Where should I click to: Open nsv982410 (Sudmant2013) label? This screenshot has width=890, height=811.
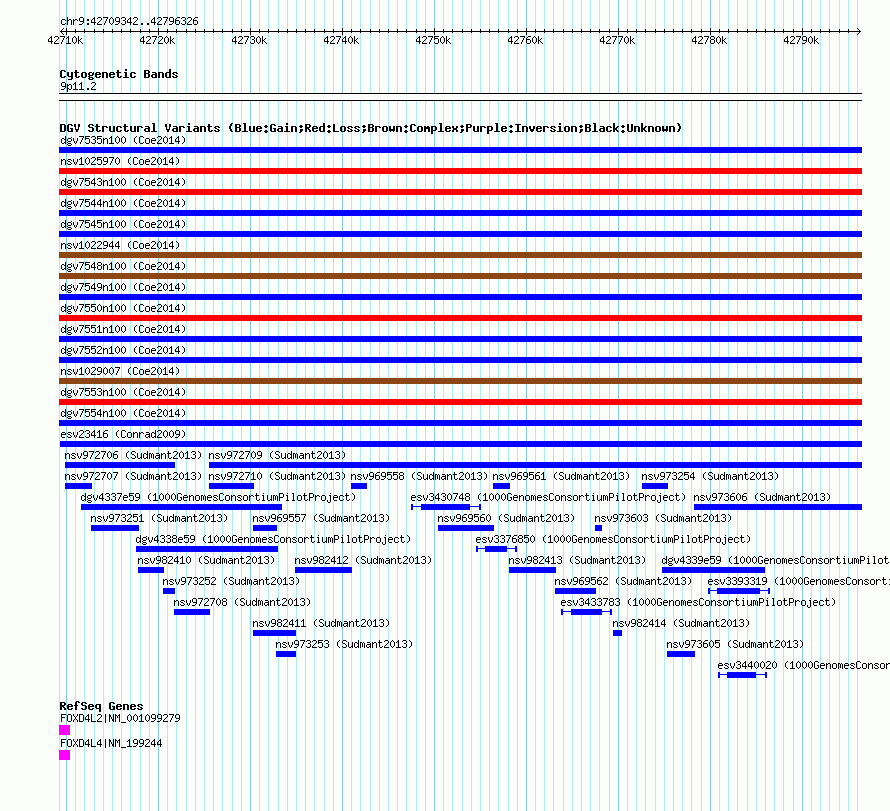tap(206, 560)
